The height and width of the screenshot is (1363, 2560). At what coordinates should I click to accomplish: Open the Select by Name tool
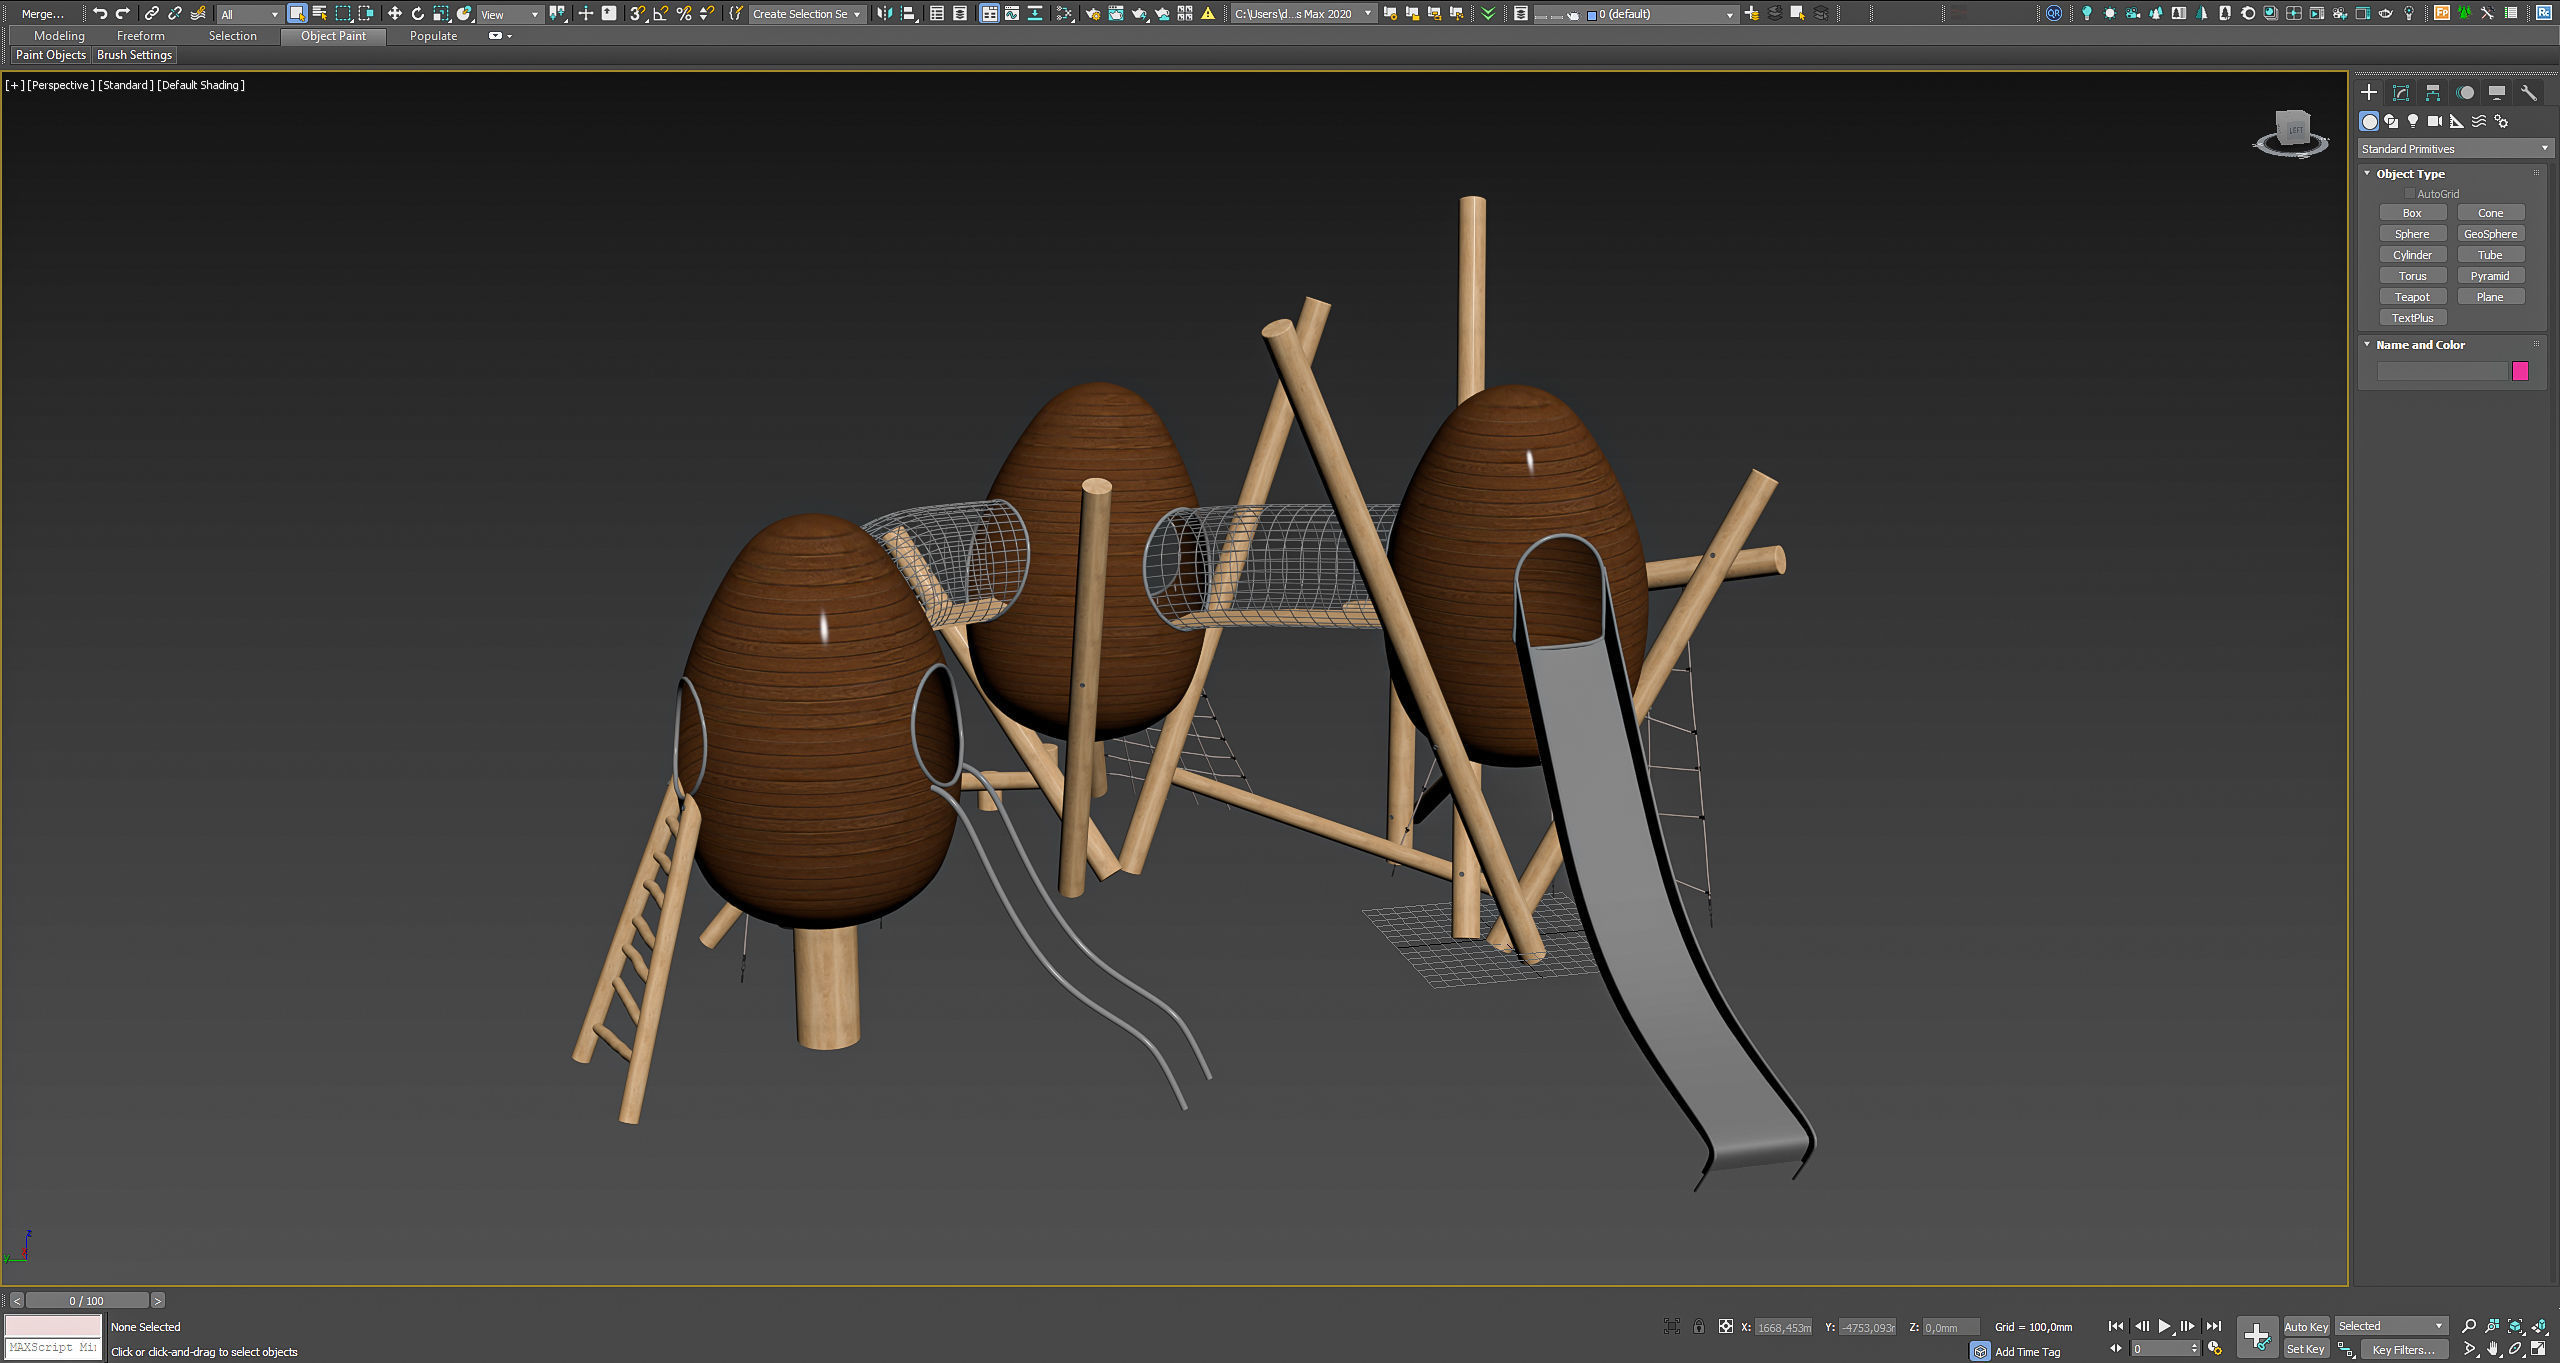320,13
